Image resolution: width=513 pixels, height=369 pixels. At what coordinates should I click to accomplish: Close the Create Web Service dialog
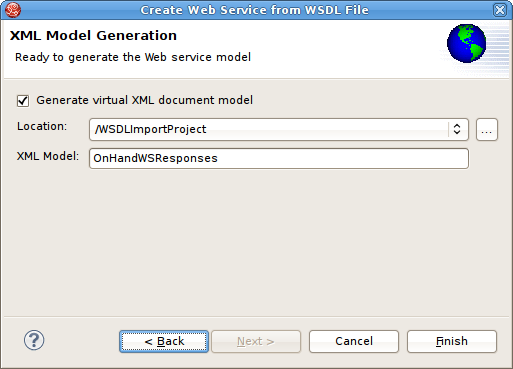[500, 10]
